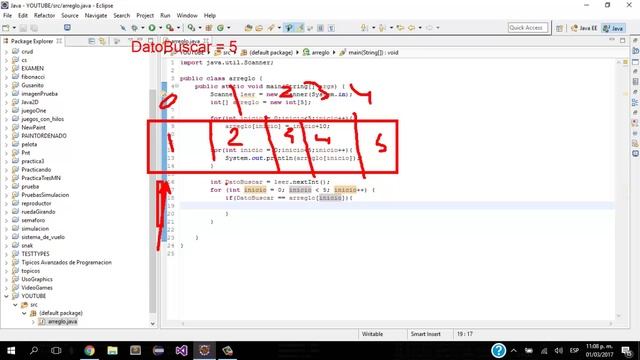Collapse the src folder under YOUTUBE
Image resolution: width=640 pixels, height=360 pixels.
15,305
